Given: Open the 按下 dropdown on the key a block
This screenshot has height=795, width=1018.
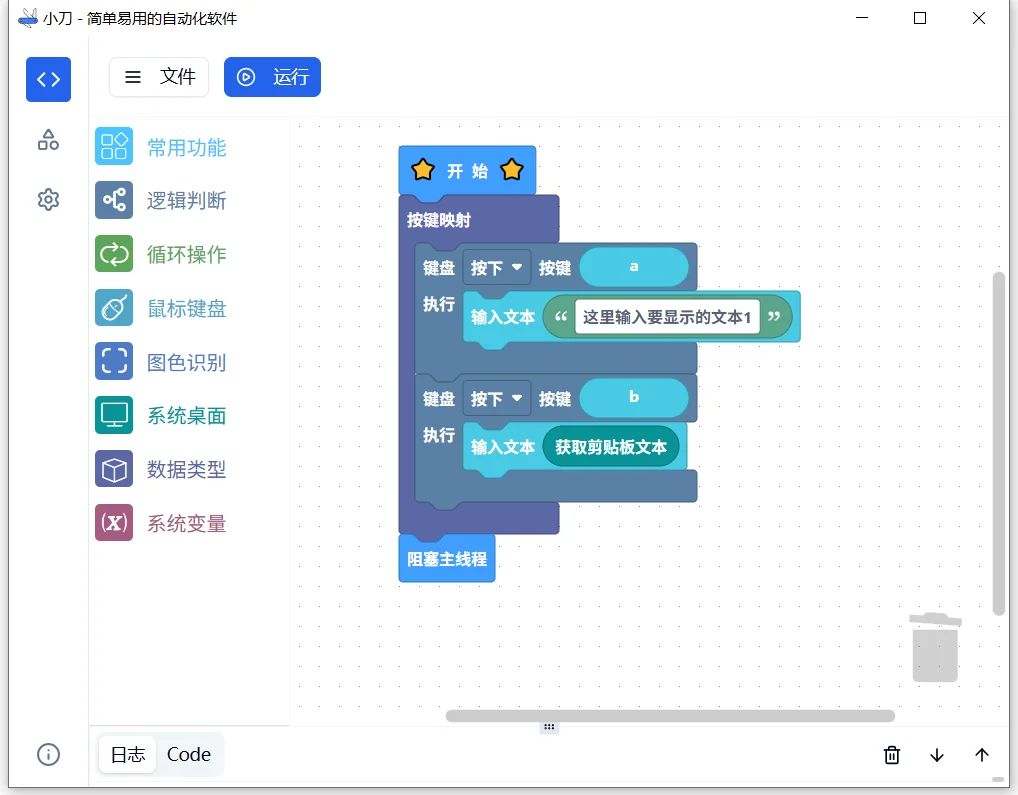Looking at the screenshot, I should click(x=497, y=267).
